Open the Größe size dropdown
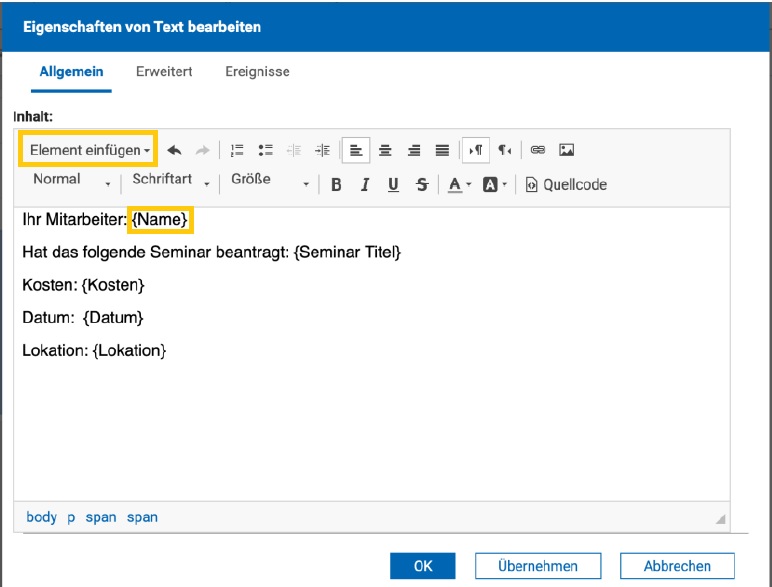Screen dimensions: 772x587 [x=270, y=184]
